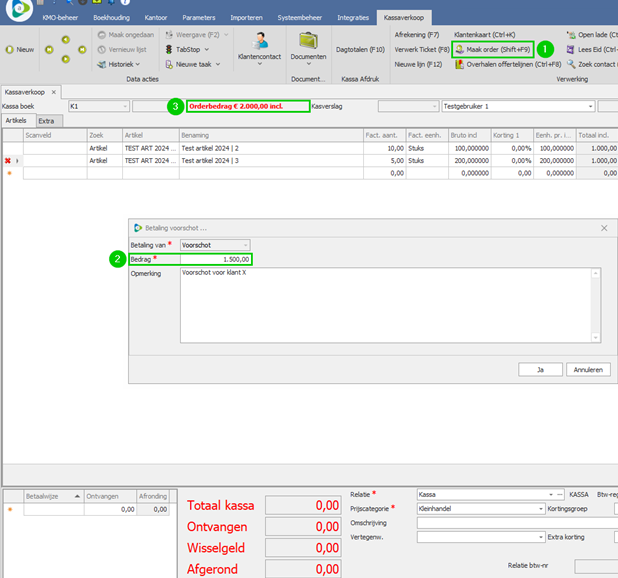Click Ontvangen cell 0,00 in payment grid
This screenshot has width=618, height=578.
tap(110, 509)
